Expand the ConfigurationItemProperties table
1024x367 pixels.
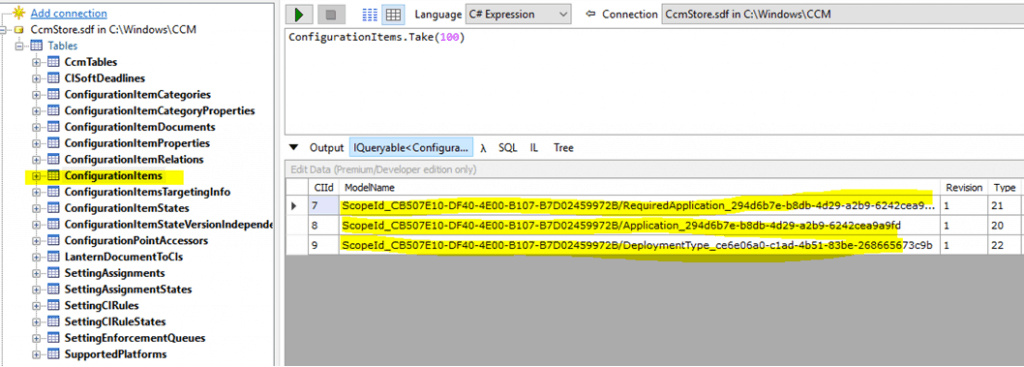37,143
